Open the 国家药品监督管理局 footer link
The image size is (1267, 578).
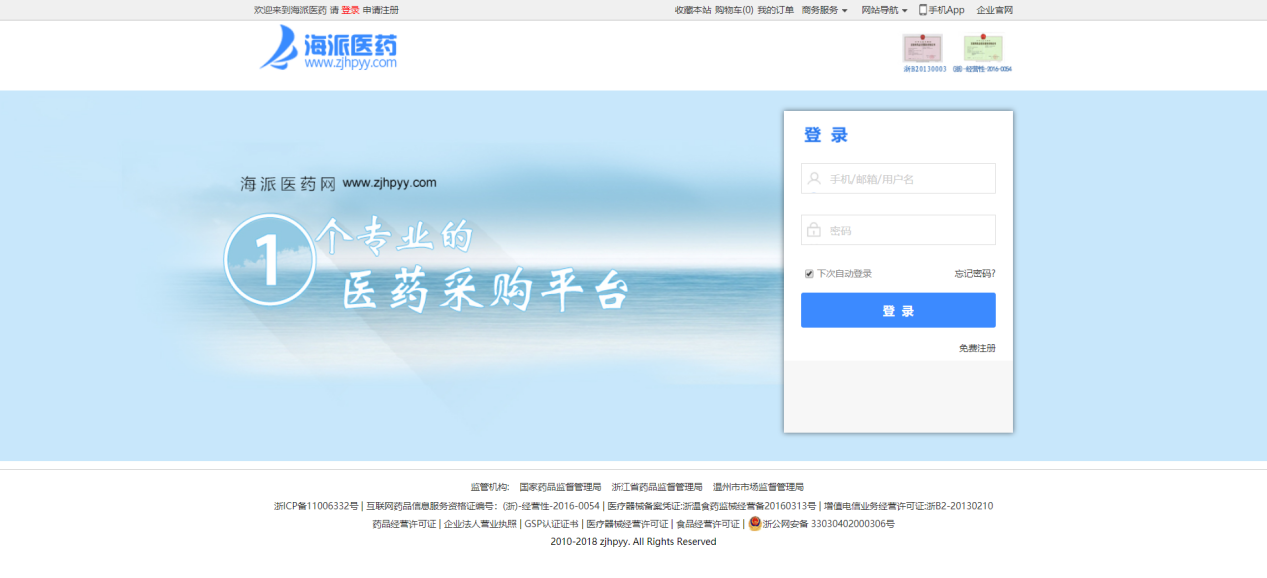(560, 487)
